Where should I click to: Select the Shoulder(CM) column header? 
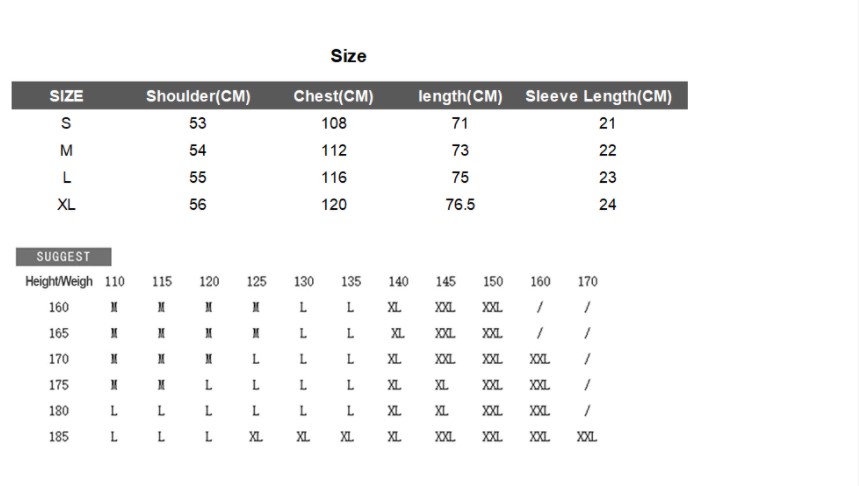point(198,96)
